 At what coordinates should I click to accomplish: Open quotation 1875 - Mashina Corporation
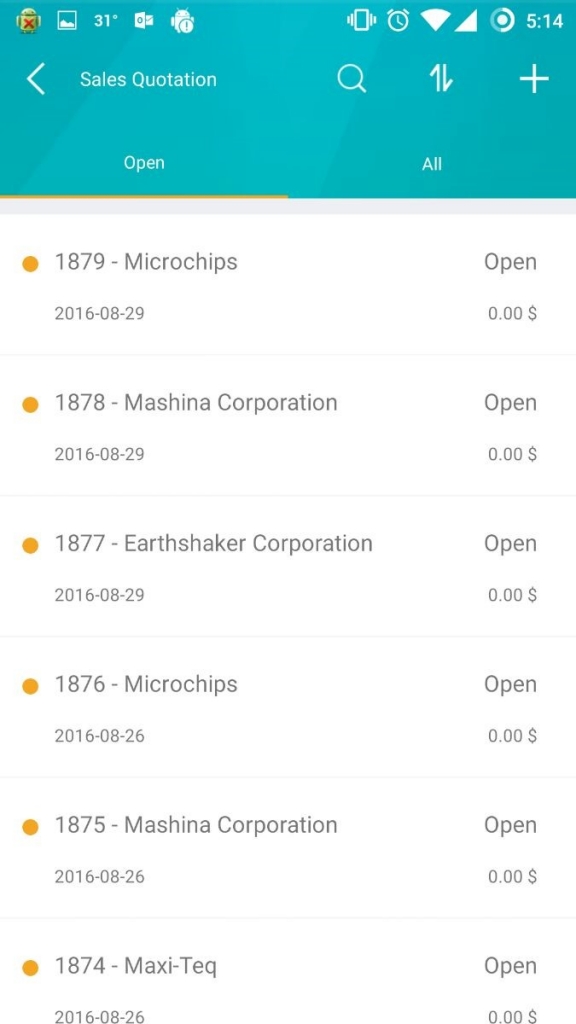[288, 848]
